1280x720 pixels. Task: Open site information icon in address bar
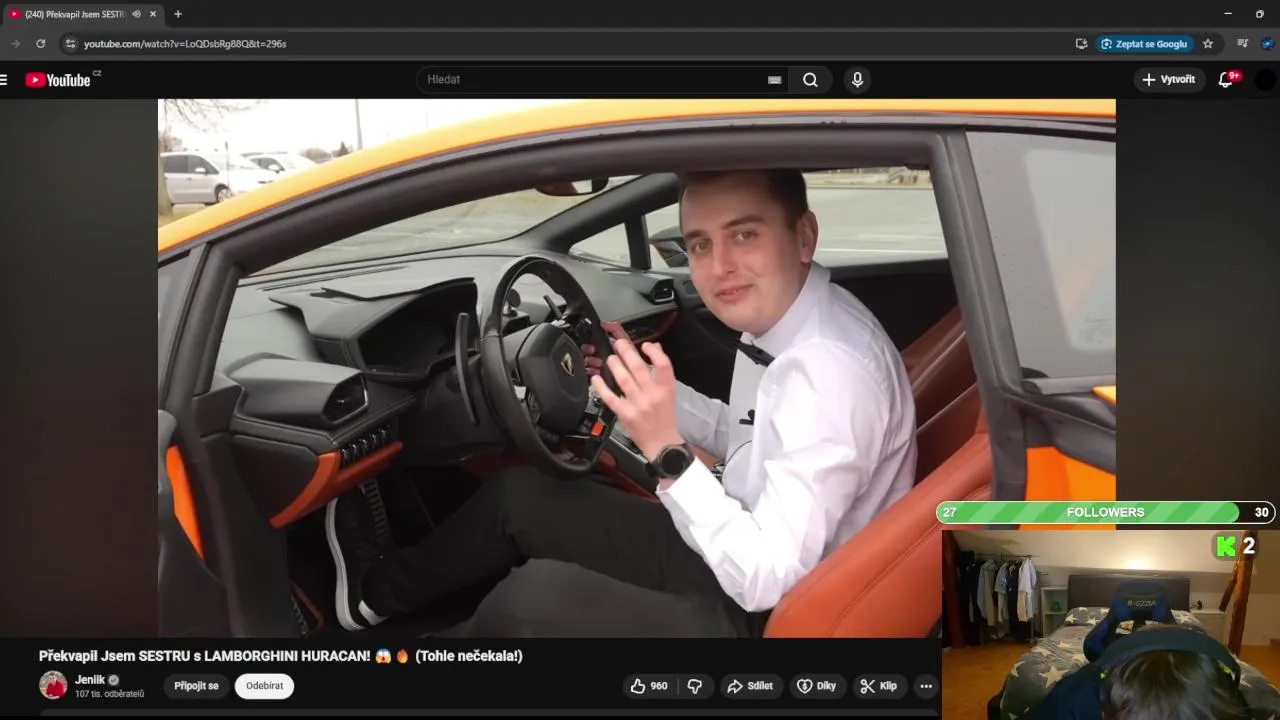point(69,44)
